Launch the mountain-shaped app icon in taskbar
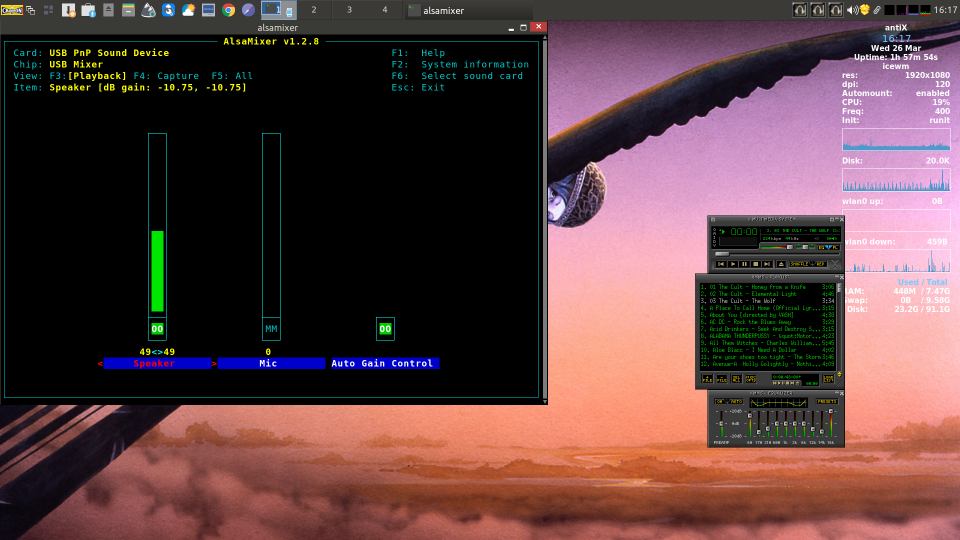Screen dimensions: 960x540 point(148,10)
